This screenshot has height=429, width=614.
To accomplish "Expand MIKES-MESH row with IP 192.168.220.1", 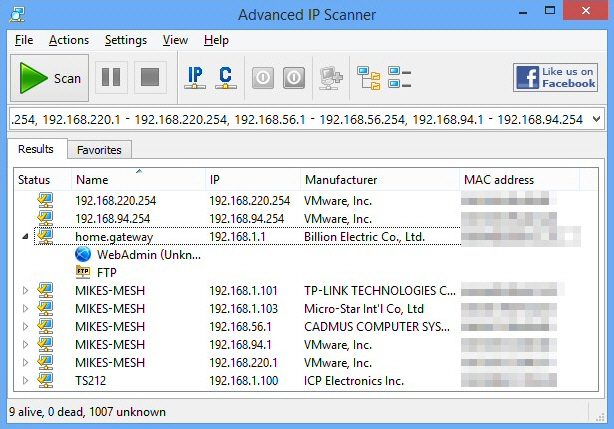I will tap(25, 362).
